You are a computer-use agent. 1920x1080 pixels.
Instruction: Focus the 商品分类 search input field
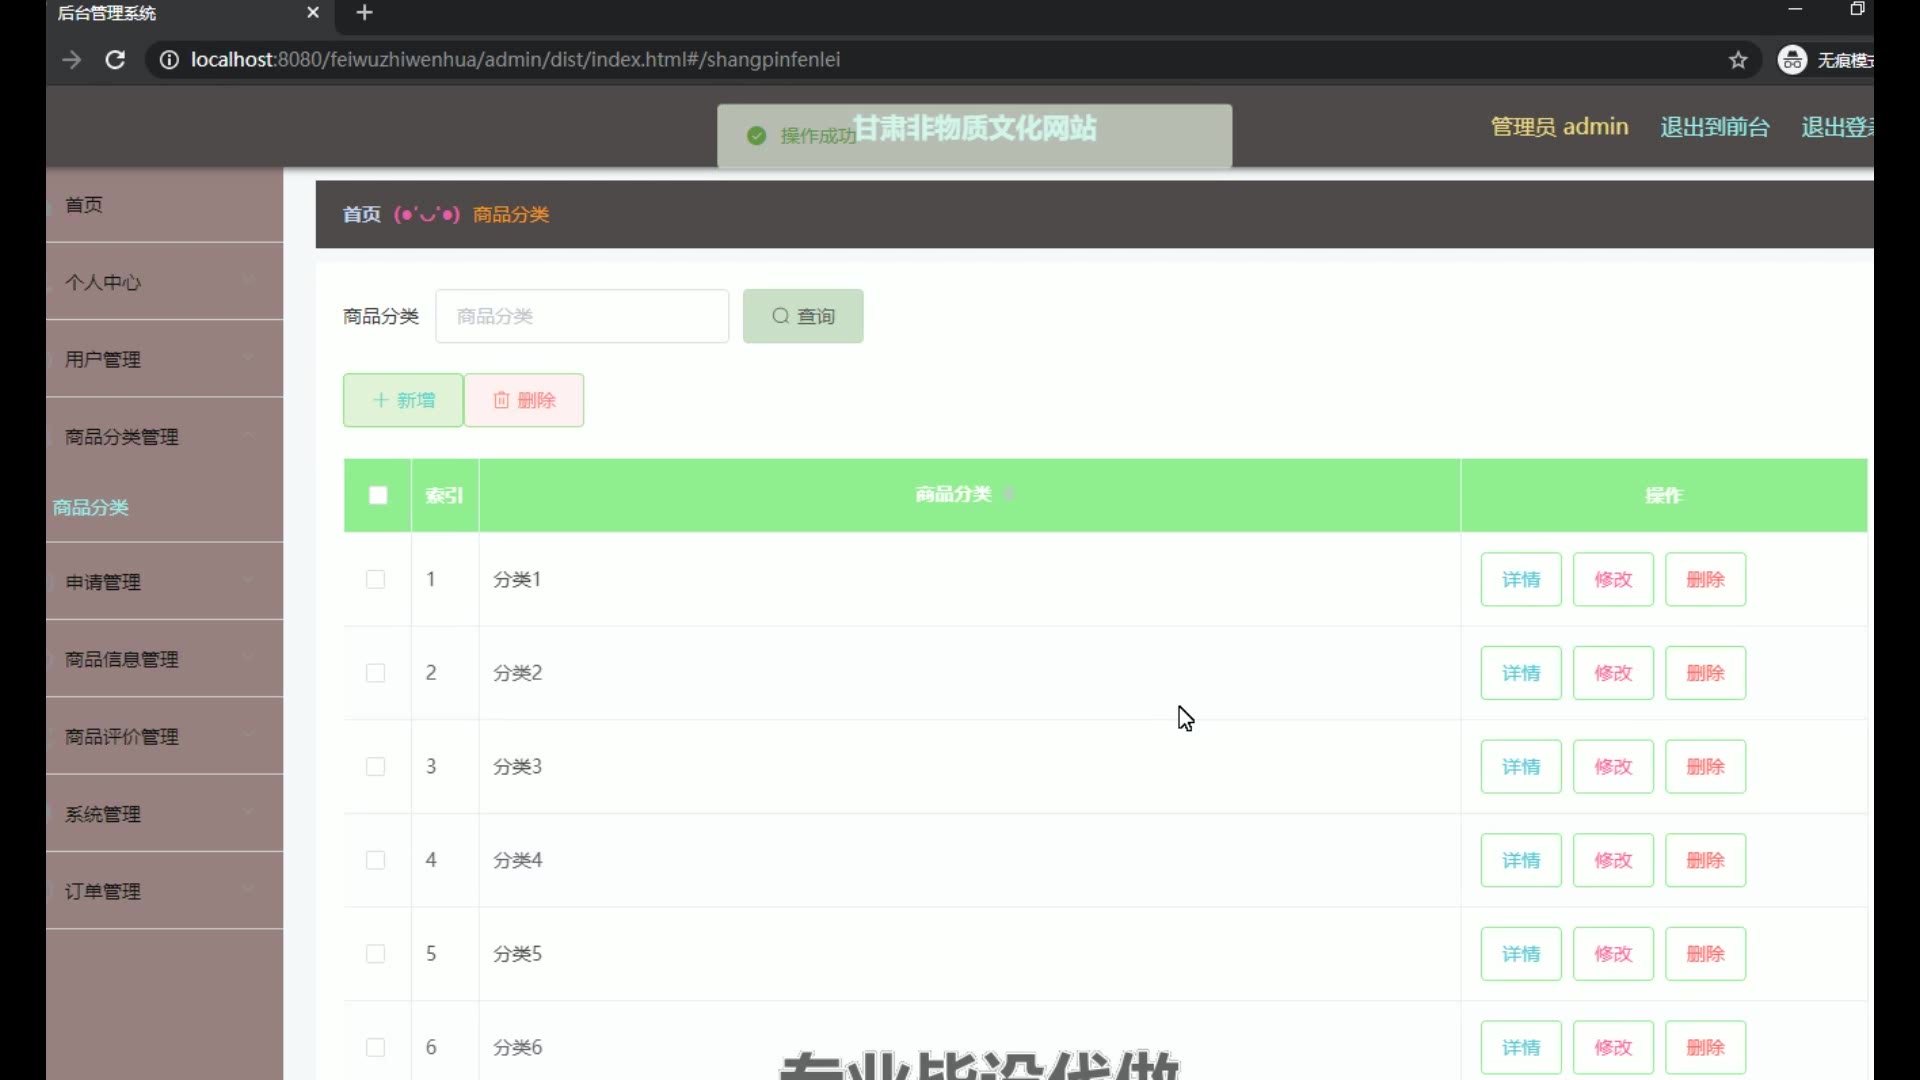582,316
